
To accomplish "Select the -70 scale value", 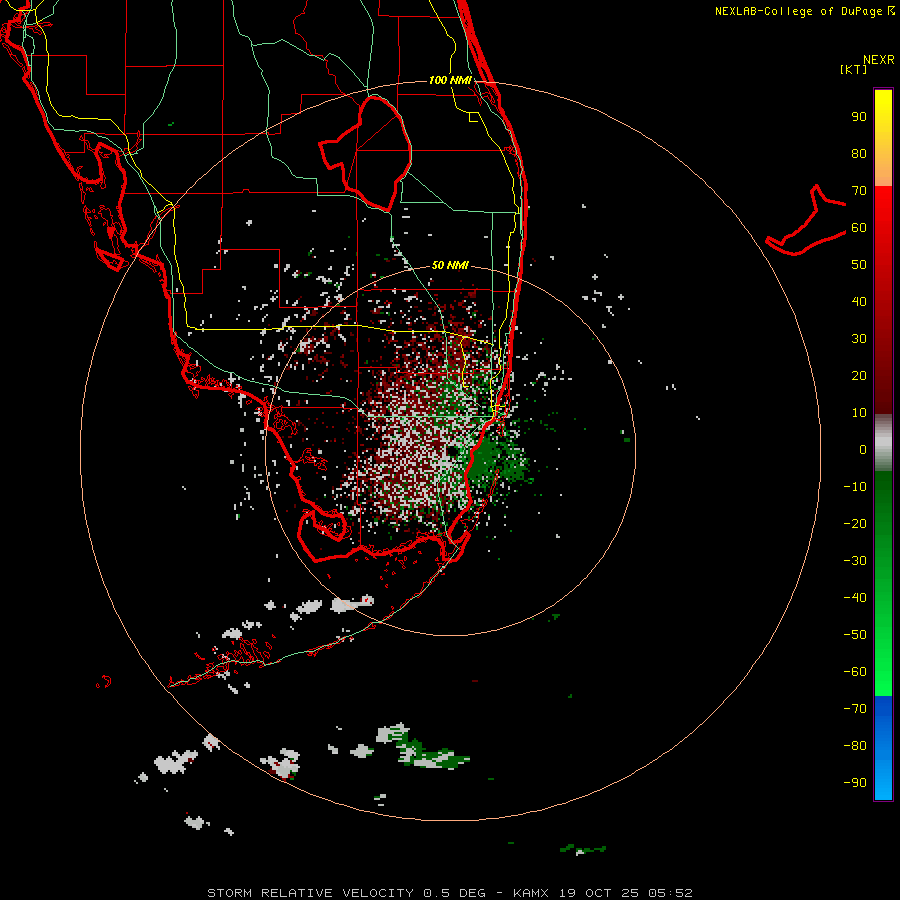I will (x=855, y=708).
